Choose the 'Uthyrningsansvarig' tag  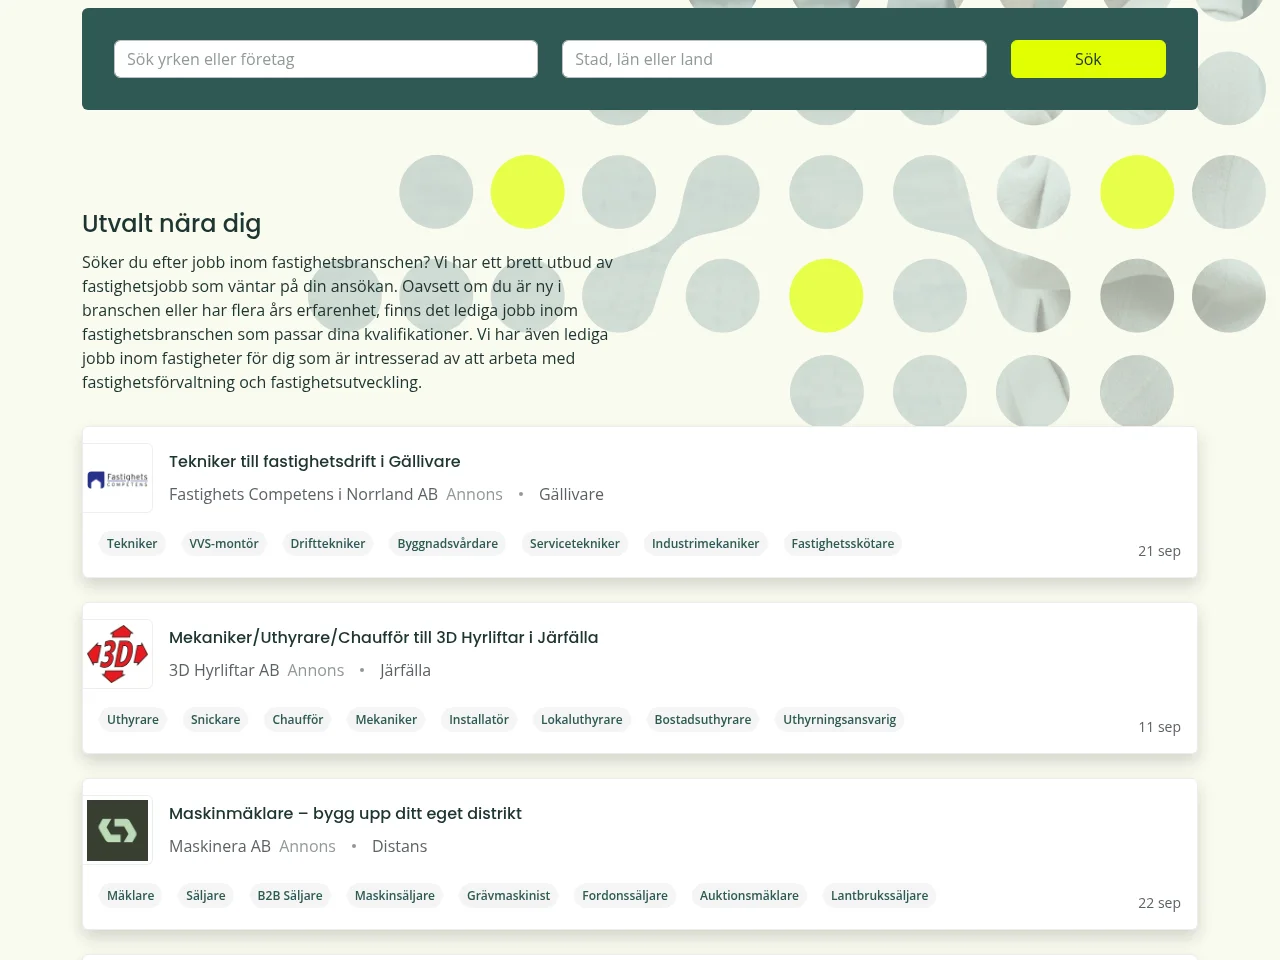point(840,720)
